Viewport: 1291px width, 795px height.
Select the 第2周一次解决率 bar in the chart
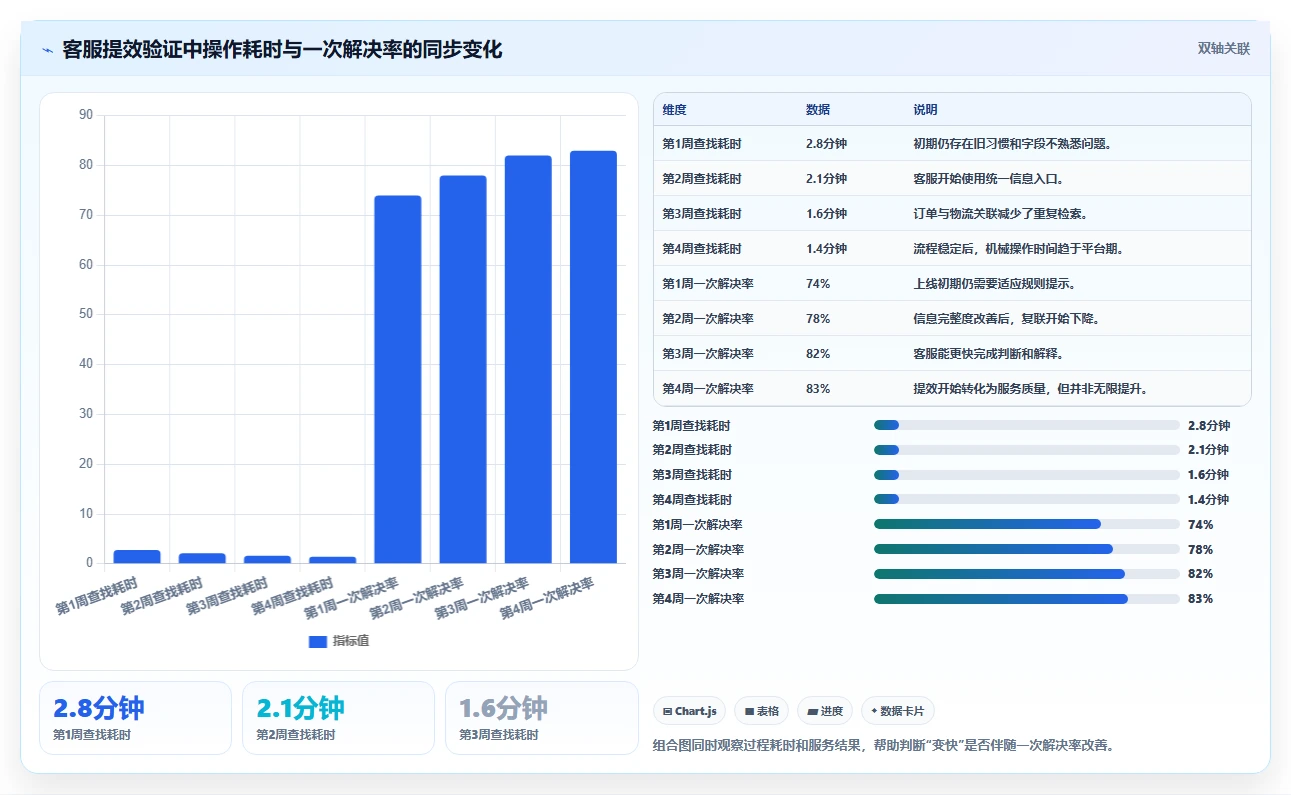pyautogui.click(x=463, y=369)
